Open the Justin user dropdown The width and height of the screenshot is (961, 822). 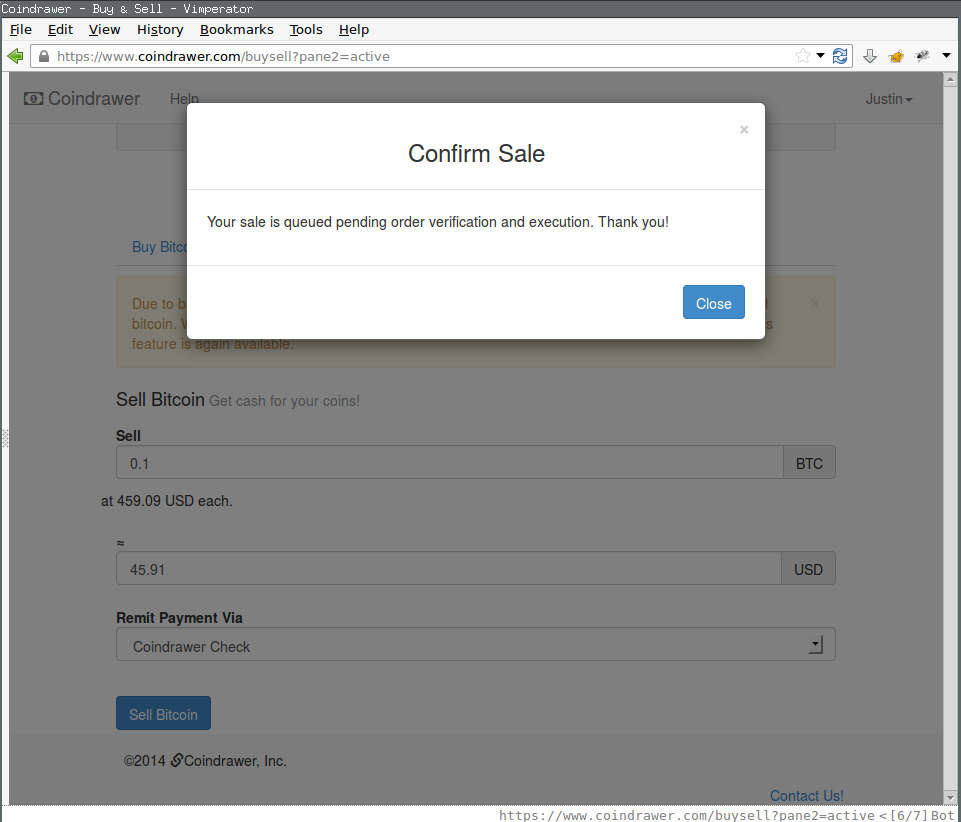point(888,99)
